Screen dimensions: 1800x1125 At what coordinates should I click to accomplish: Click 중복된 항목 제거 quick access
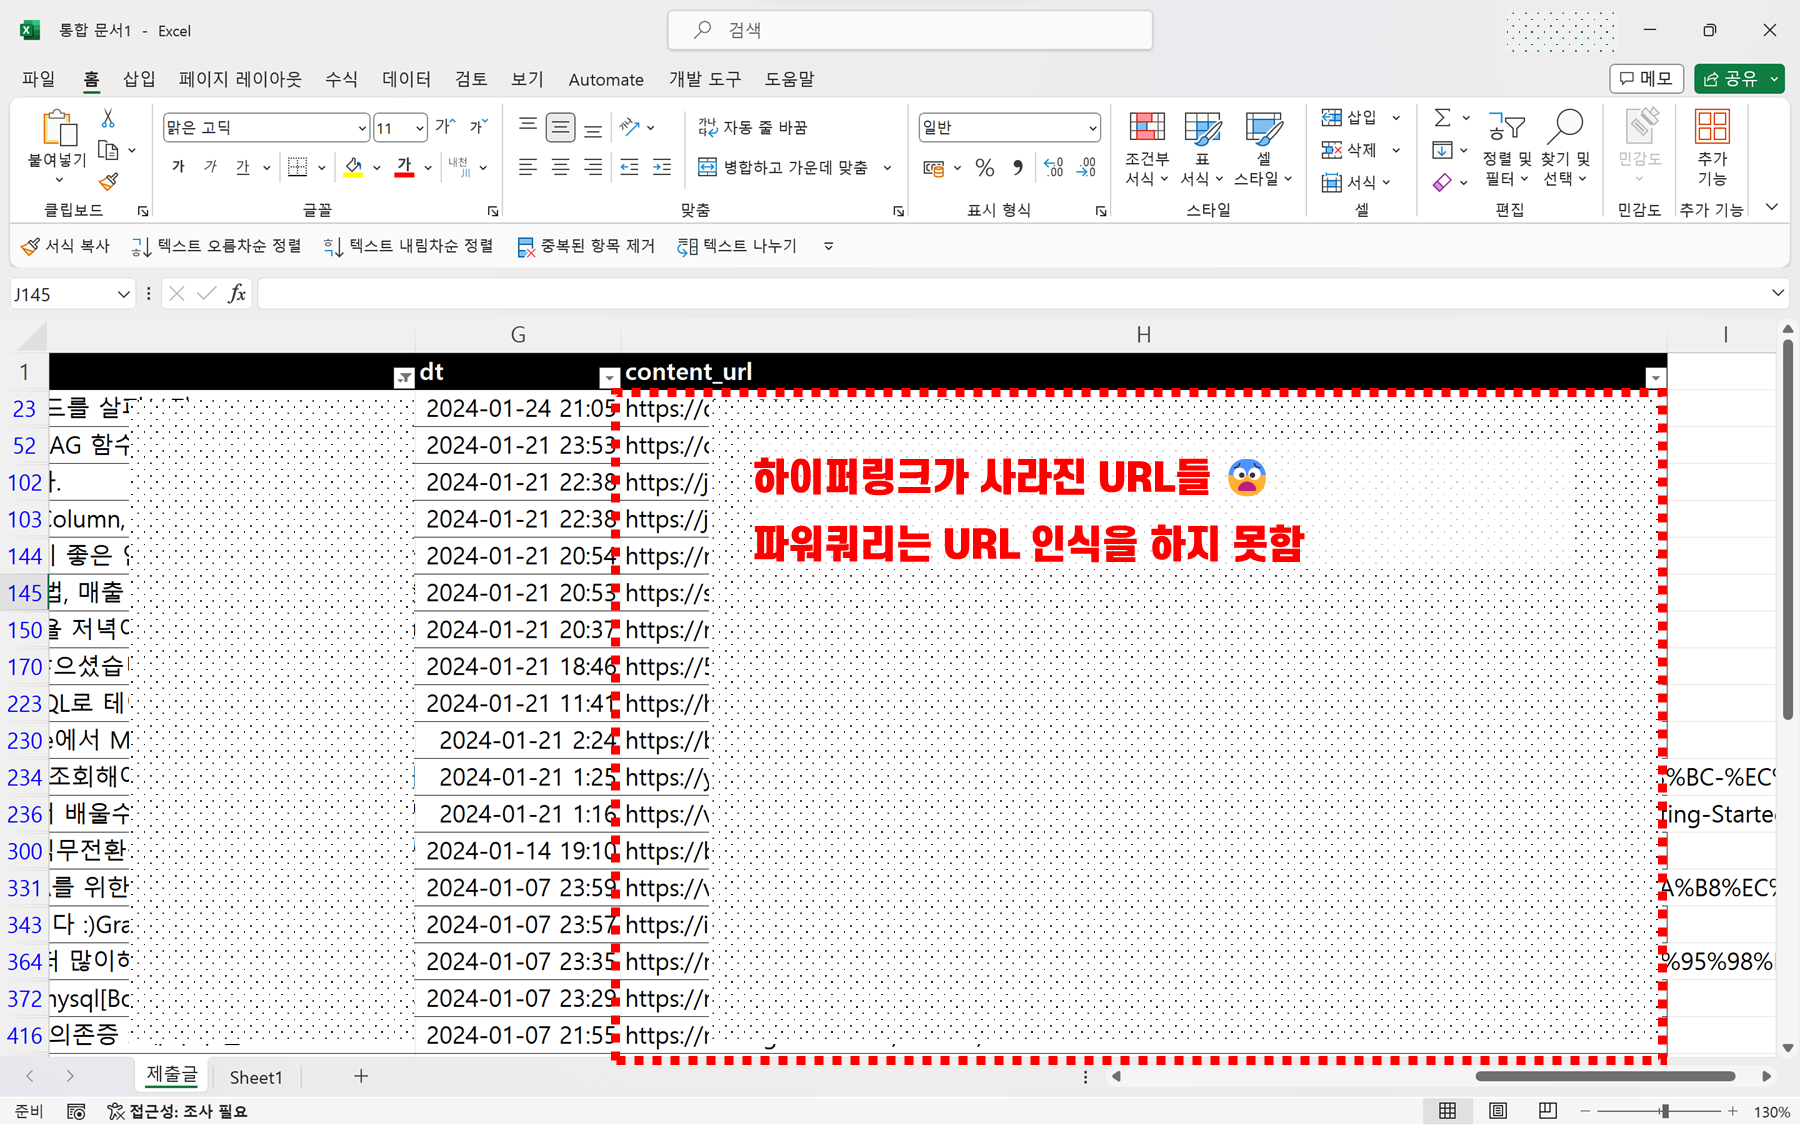pos(586,246)
